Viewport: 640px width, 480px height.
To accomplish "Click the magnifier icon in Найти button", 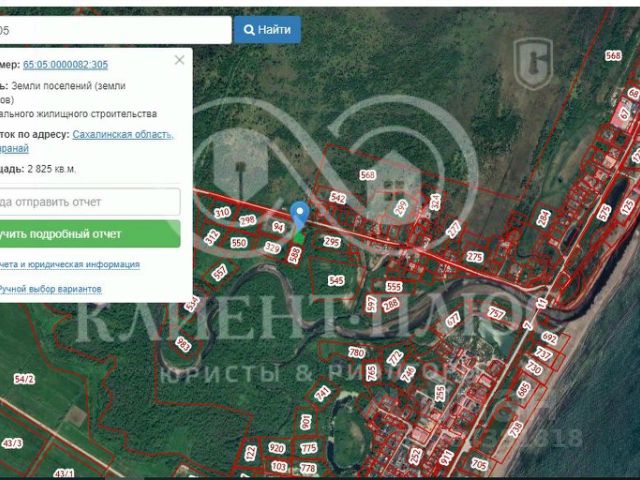I will coord(249,30).
